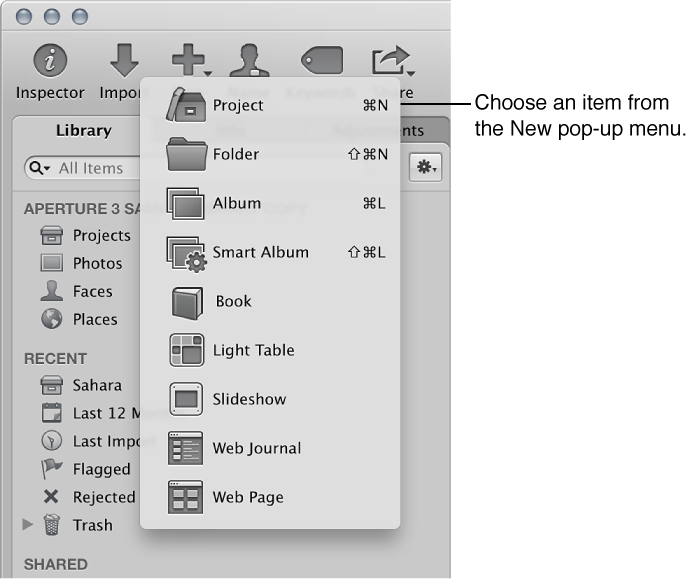Choose Project from the New menu
This screenshot has width=700, height=580.
coord(270,105)
